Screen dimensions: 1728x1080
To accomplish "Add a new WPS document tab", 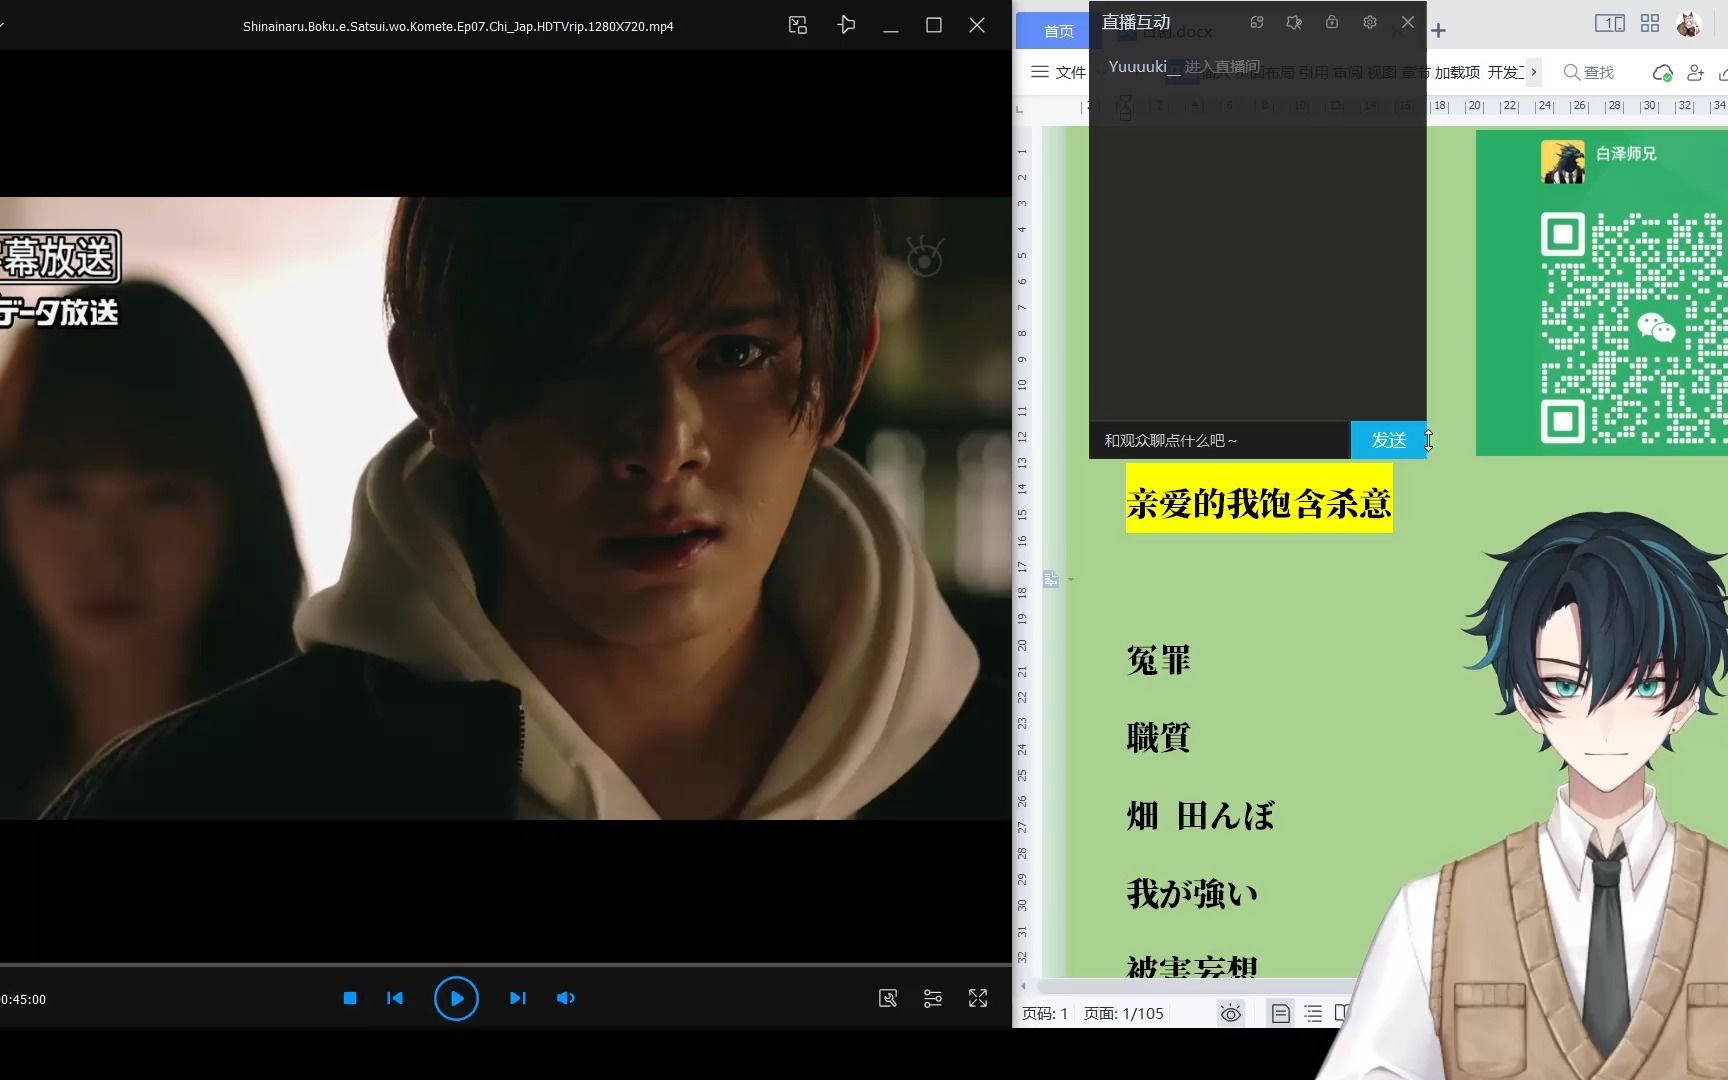I will click(x=1439, y=31).
